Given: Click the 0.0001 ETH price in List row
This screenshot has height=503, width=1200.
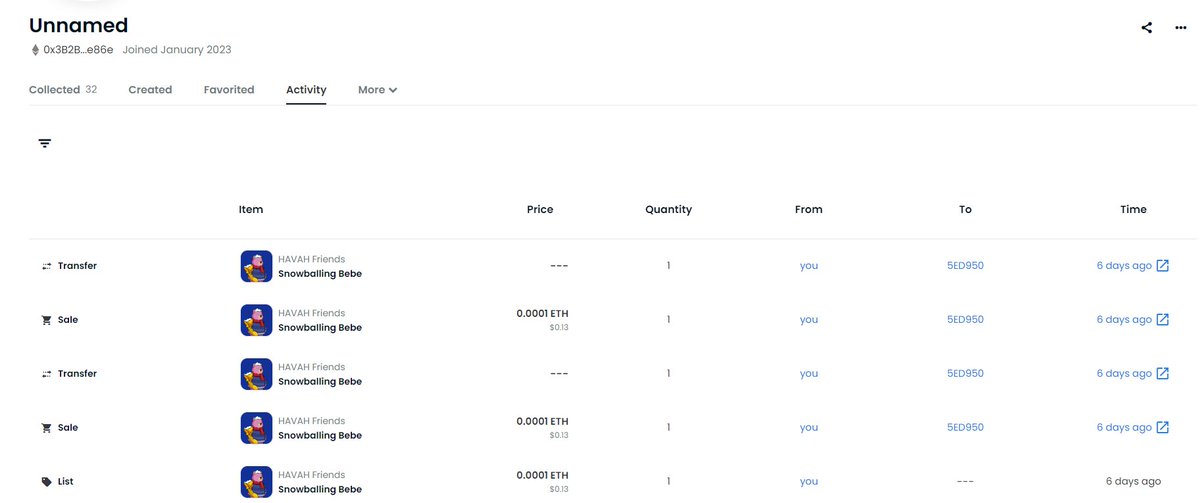Looking at the screenshot, I should (542, 475).
